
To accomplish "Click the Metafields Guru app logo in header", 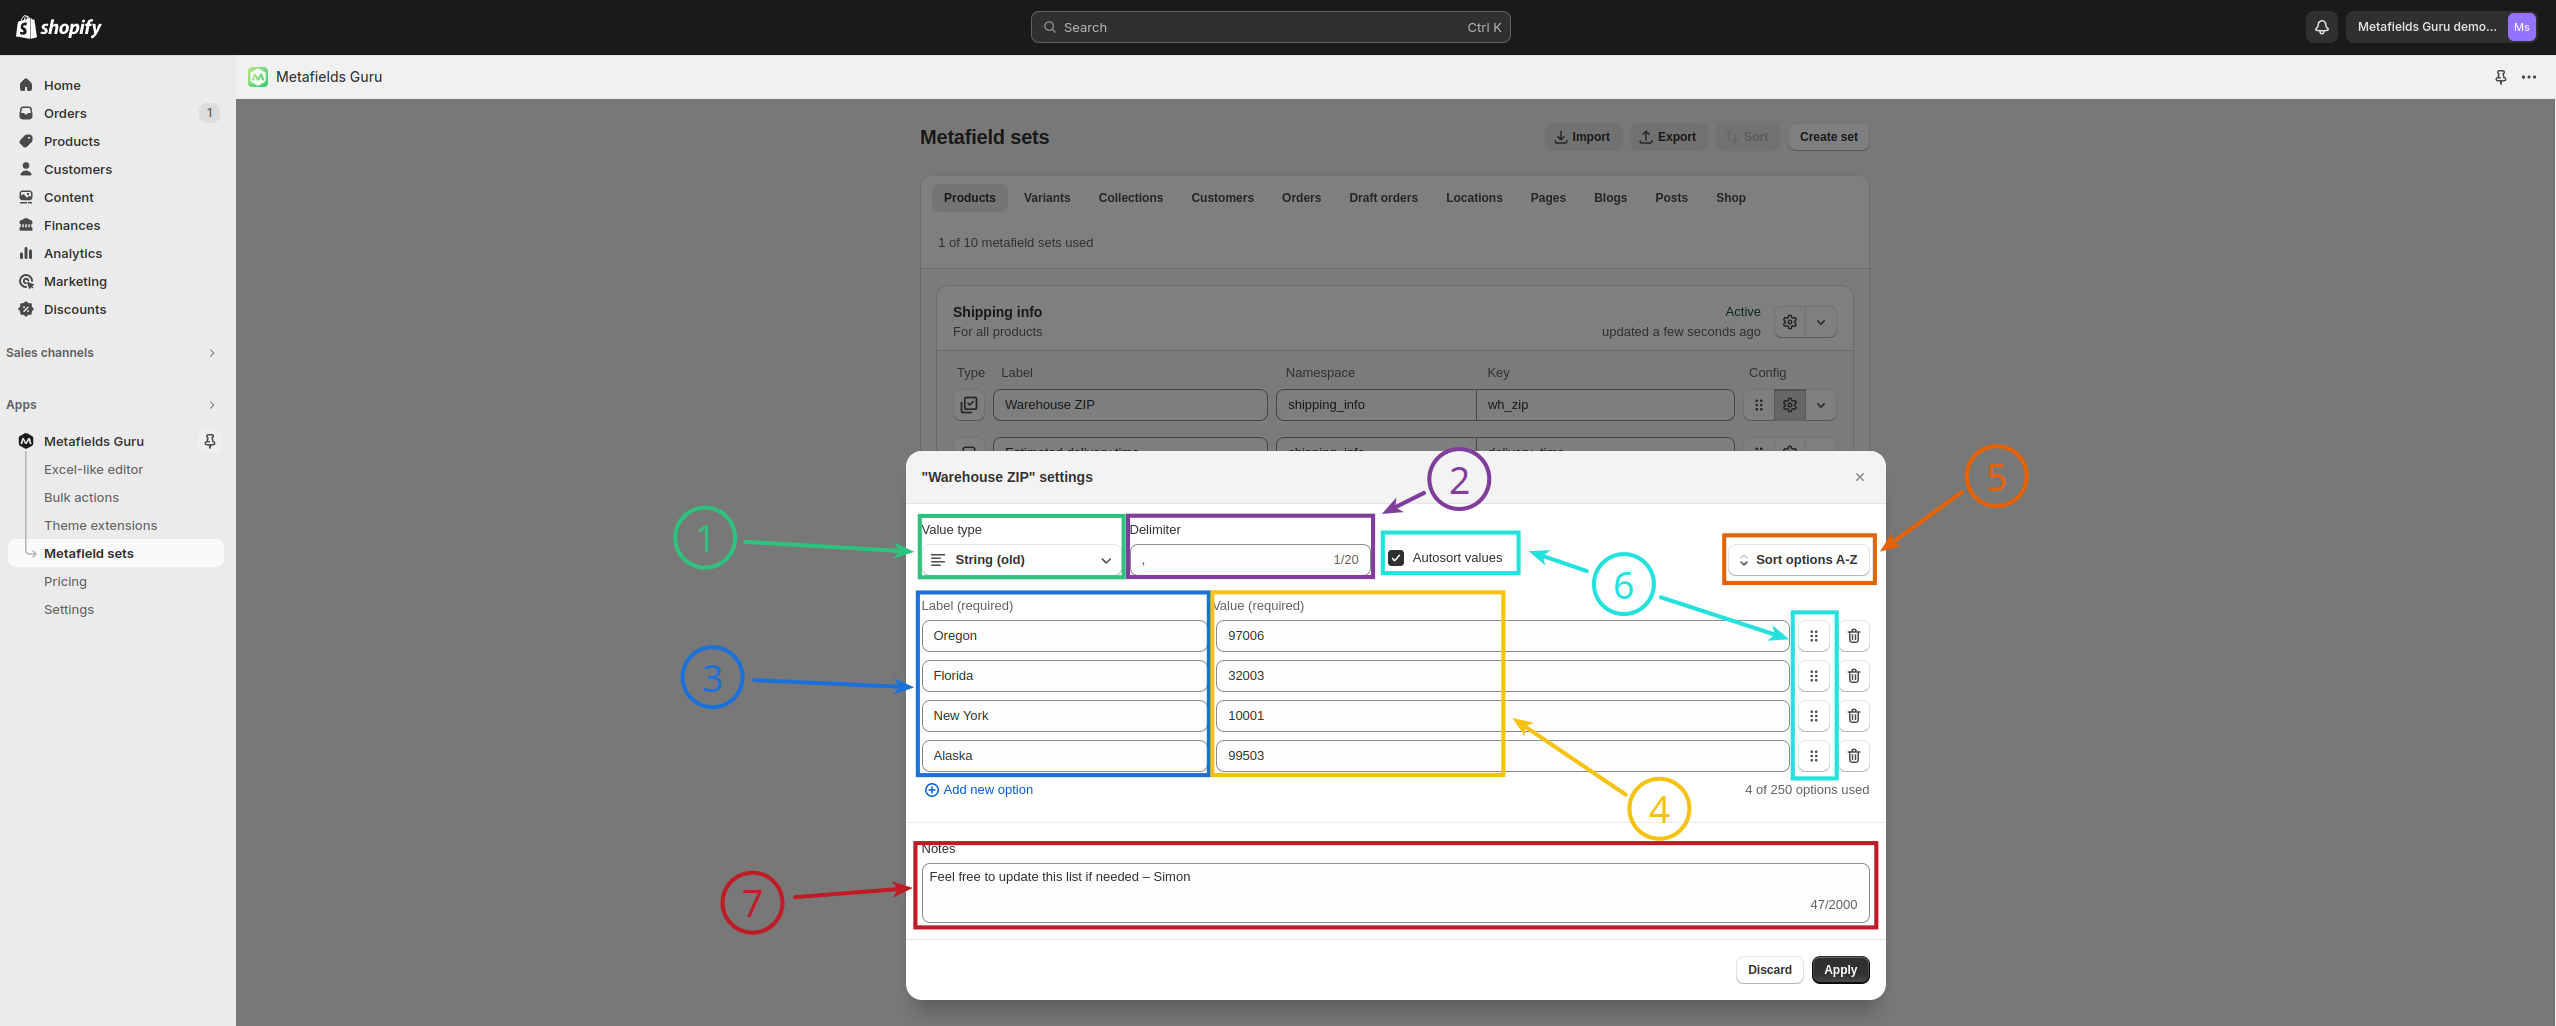I will [x=258, y=77].
